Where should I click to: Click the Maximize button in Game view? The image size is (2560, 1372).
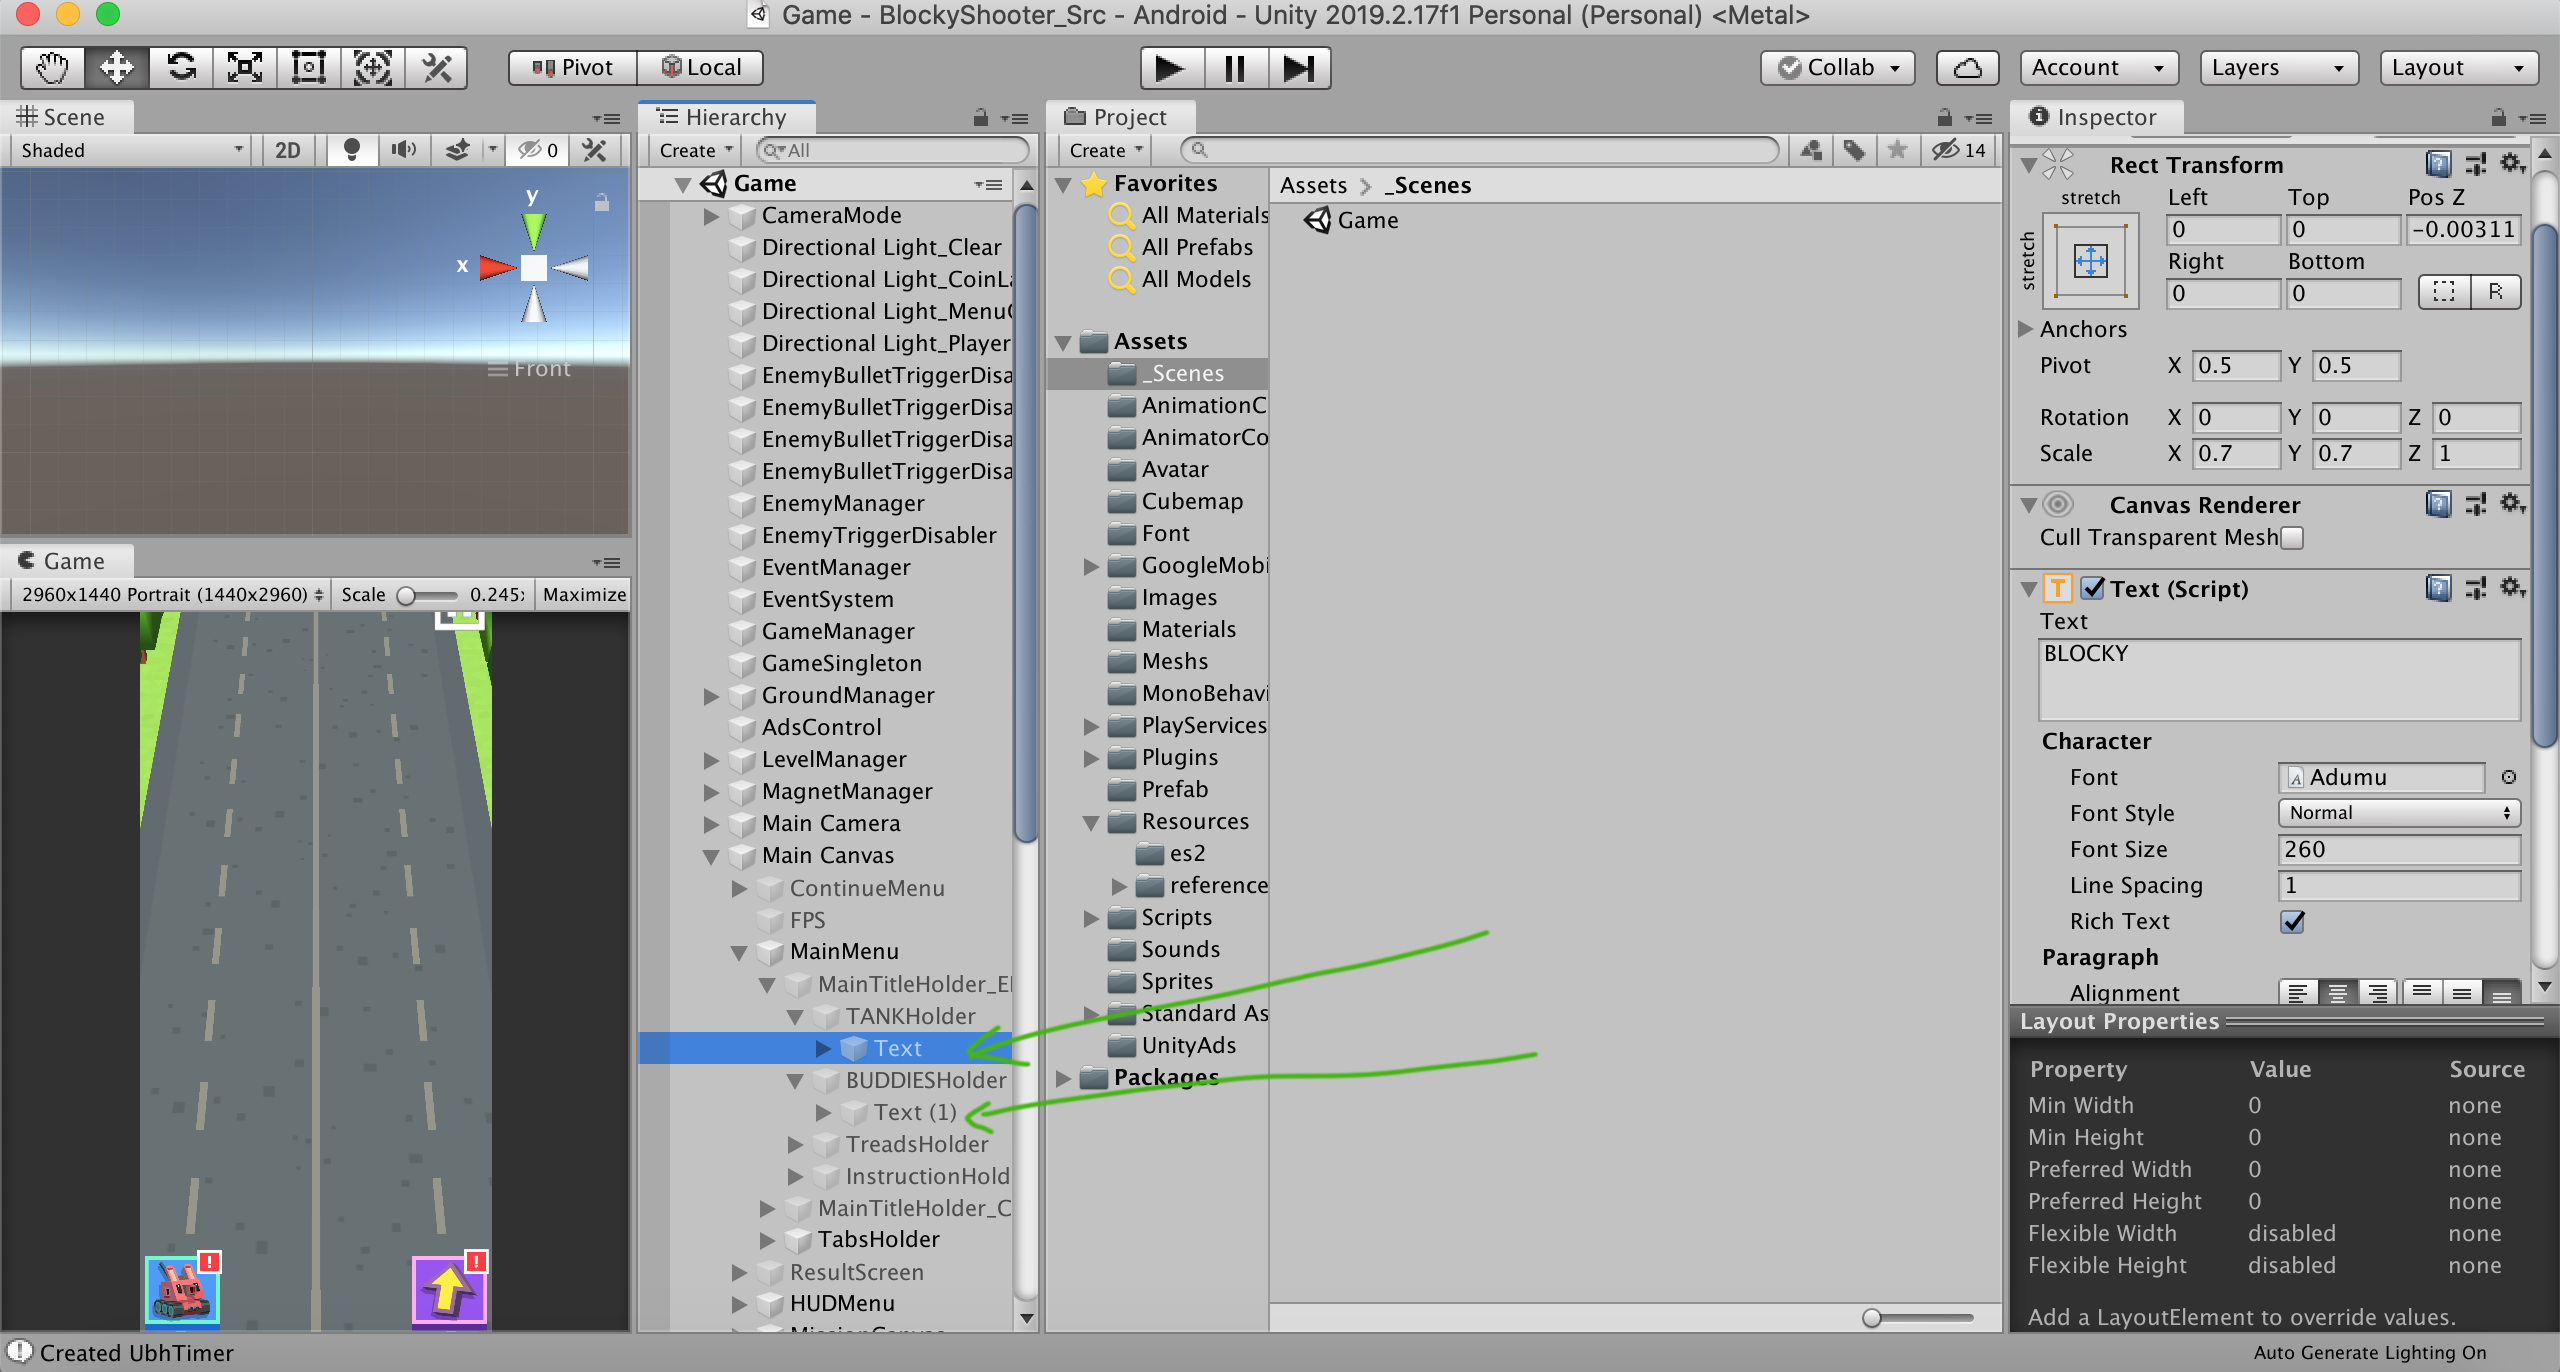click(583, 595)
